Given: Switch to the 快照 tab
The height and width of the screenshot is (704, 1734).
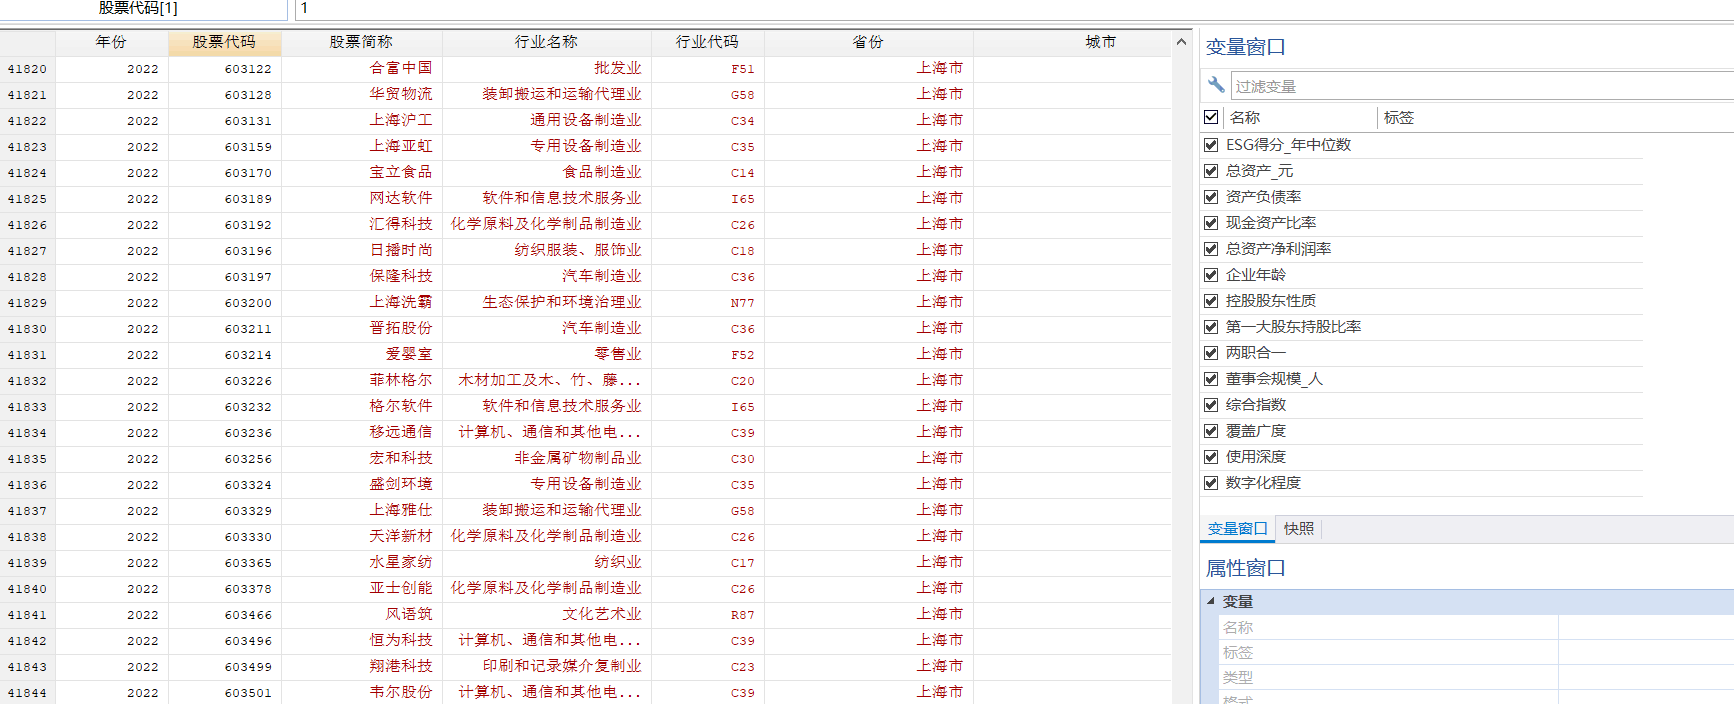Looking at the screenshot, I should click(x=1299, y=529).
